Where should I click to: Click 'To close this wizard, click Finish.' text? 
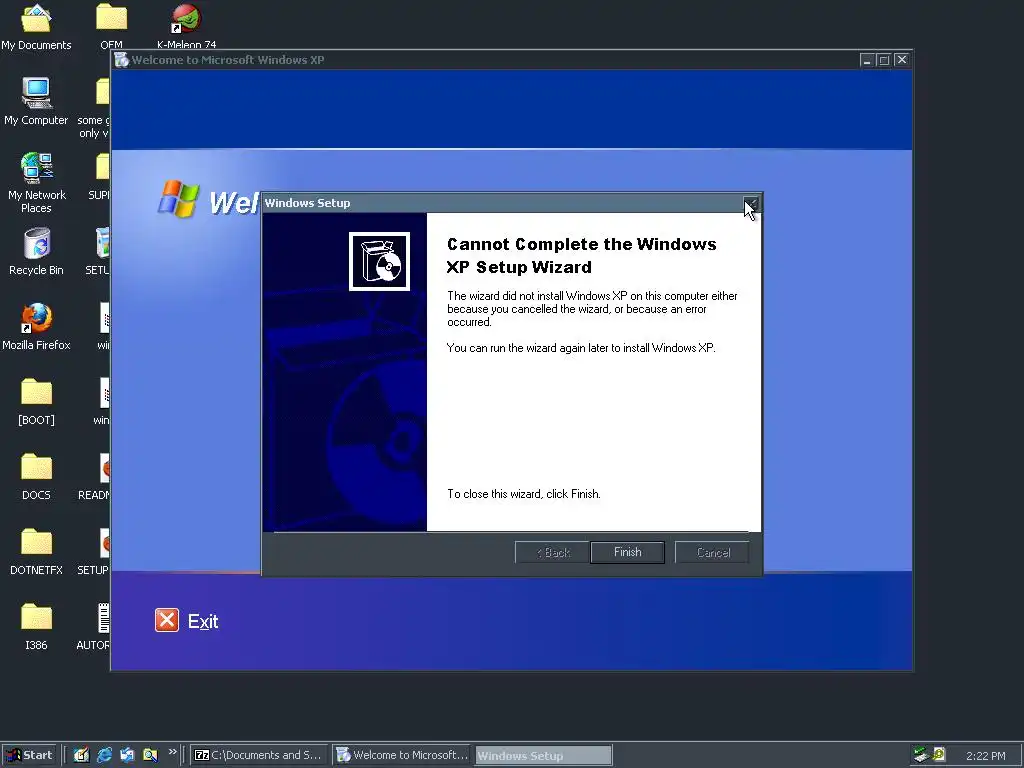(x=524, y=494)
